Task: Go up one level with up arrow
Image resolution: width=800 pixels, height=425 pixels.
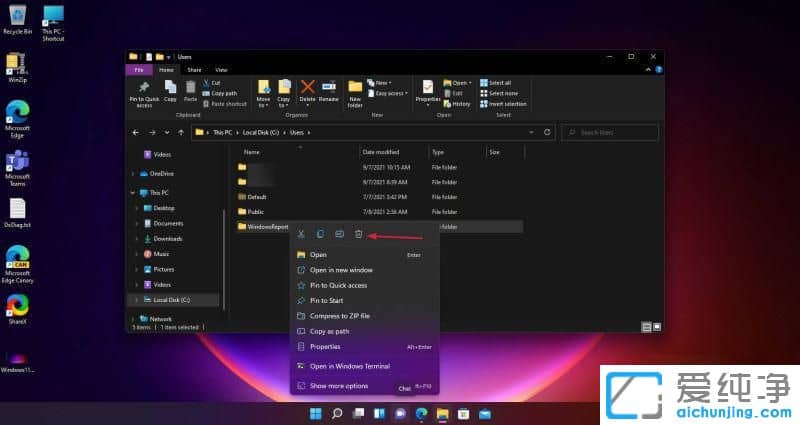Action: (x=181, y=133)
